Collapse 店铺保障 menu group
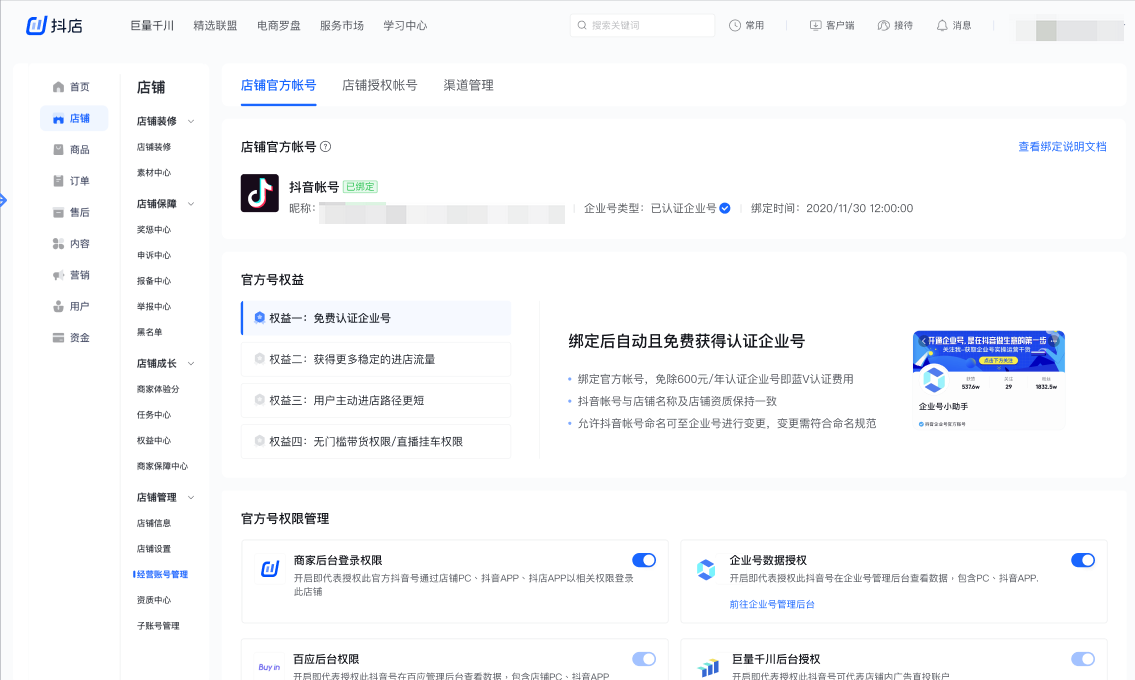The height and width of the screenshot is (680, 1135). (x=191, y=204)
